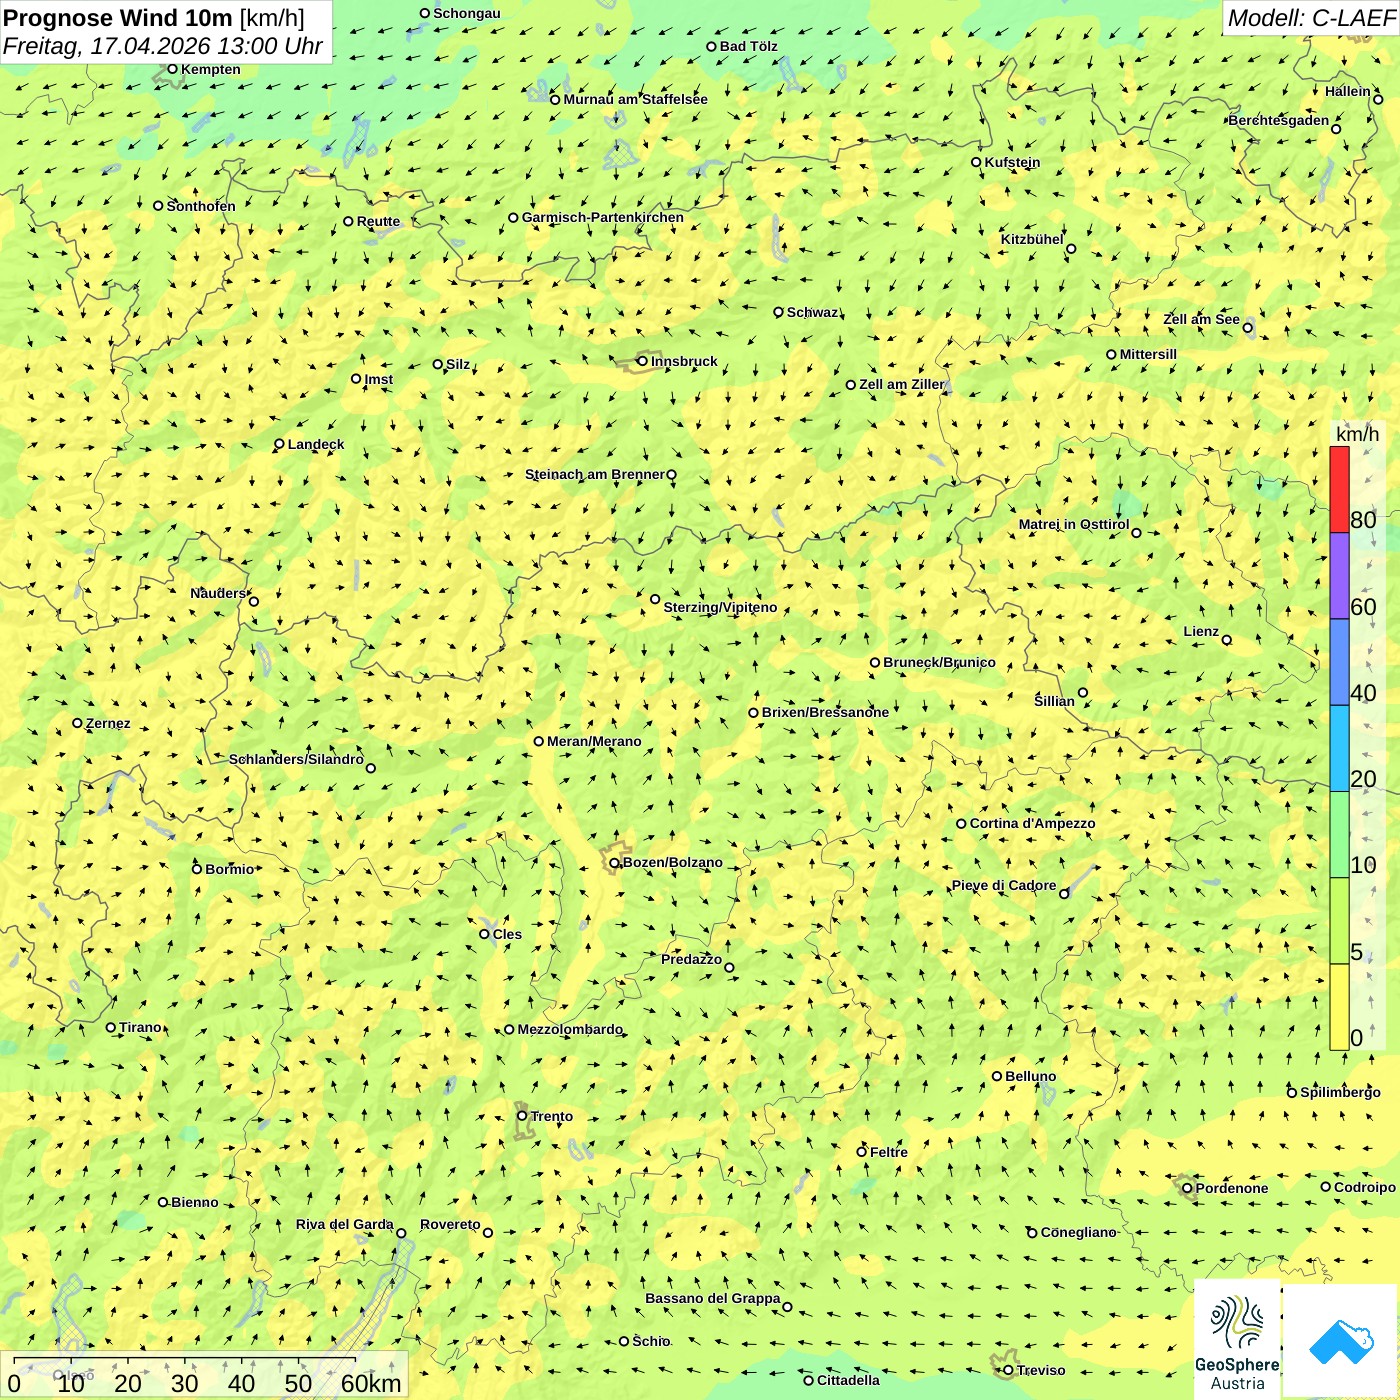Click the 'Bad Tölz' label
1400x1400 pixels.
[x=748, y=46]
